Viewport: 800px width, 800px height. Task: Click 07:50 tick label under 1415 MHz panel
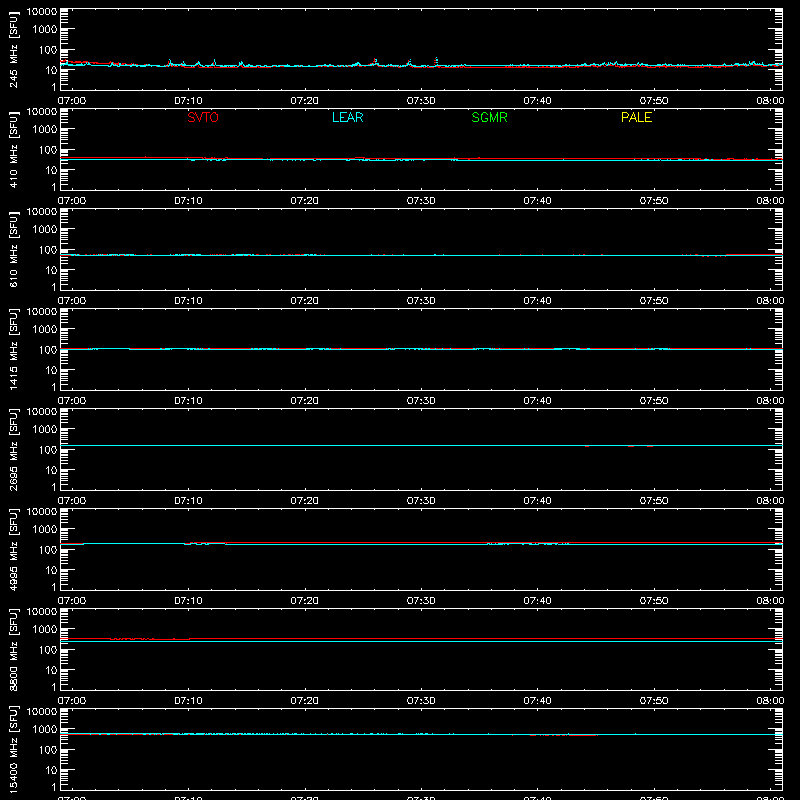(x=654, y=401)
